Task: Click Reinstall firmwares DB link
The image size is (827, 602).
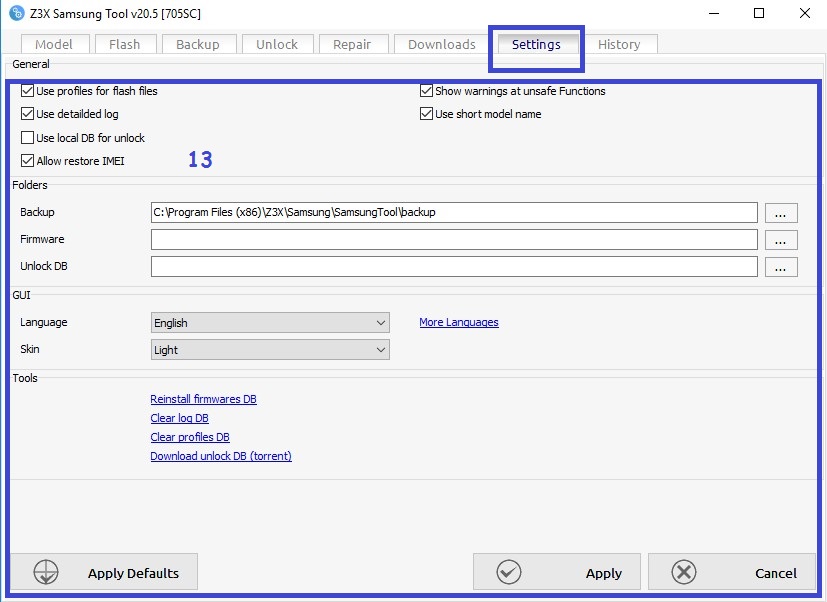Action: [204, 399]
